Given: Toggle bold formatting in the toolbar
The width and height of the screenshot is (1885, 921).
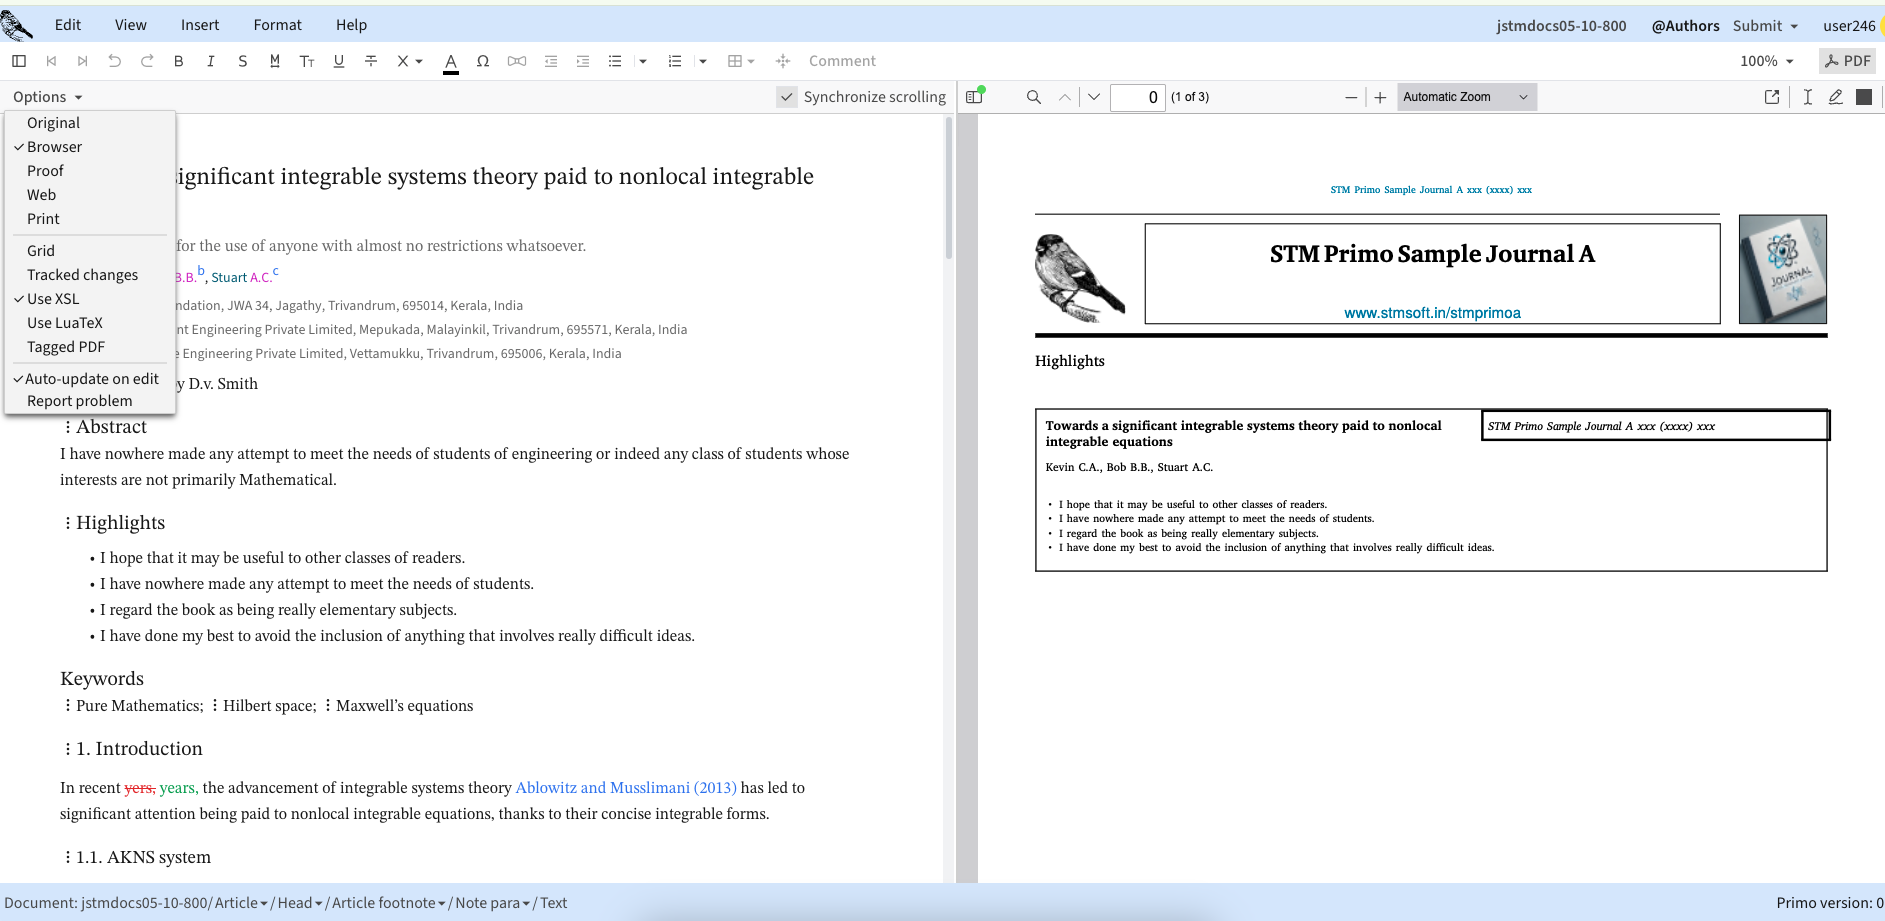Looking at the screenshot, I should (179, 61).
